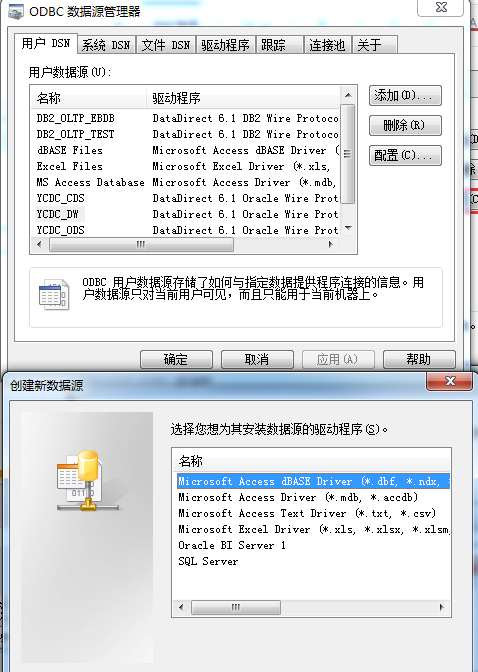
Task: Show the 关于 tab
Action: tap(375, 45)
